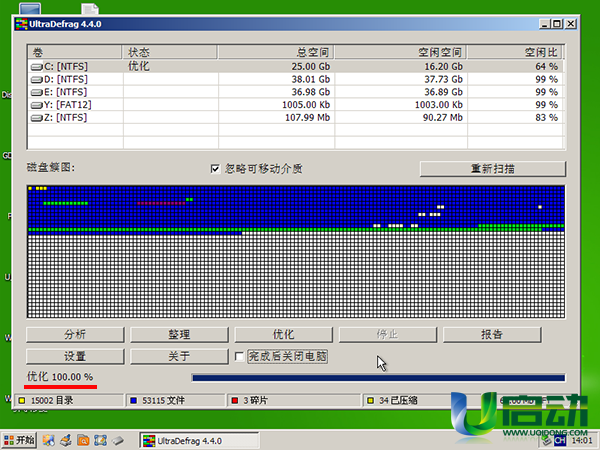Click the system tray icon left of CH
The image size is (600, 450).
tap(547, 440)
